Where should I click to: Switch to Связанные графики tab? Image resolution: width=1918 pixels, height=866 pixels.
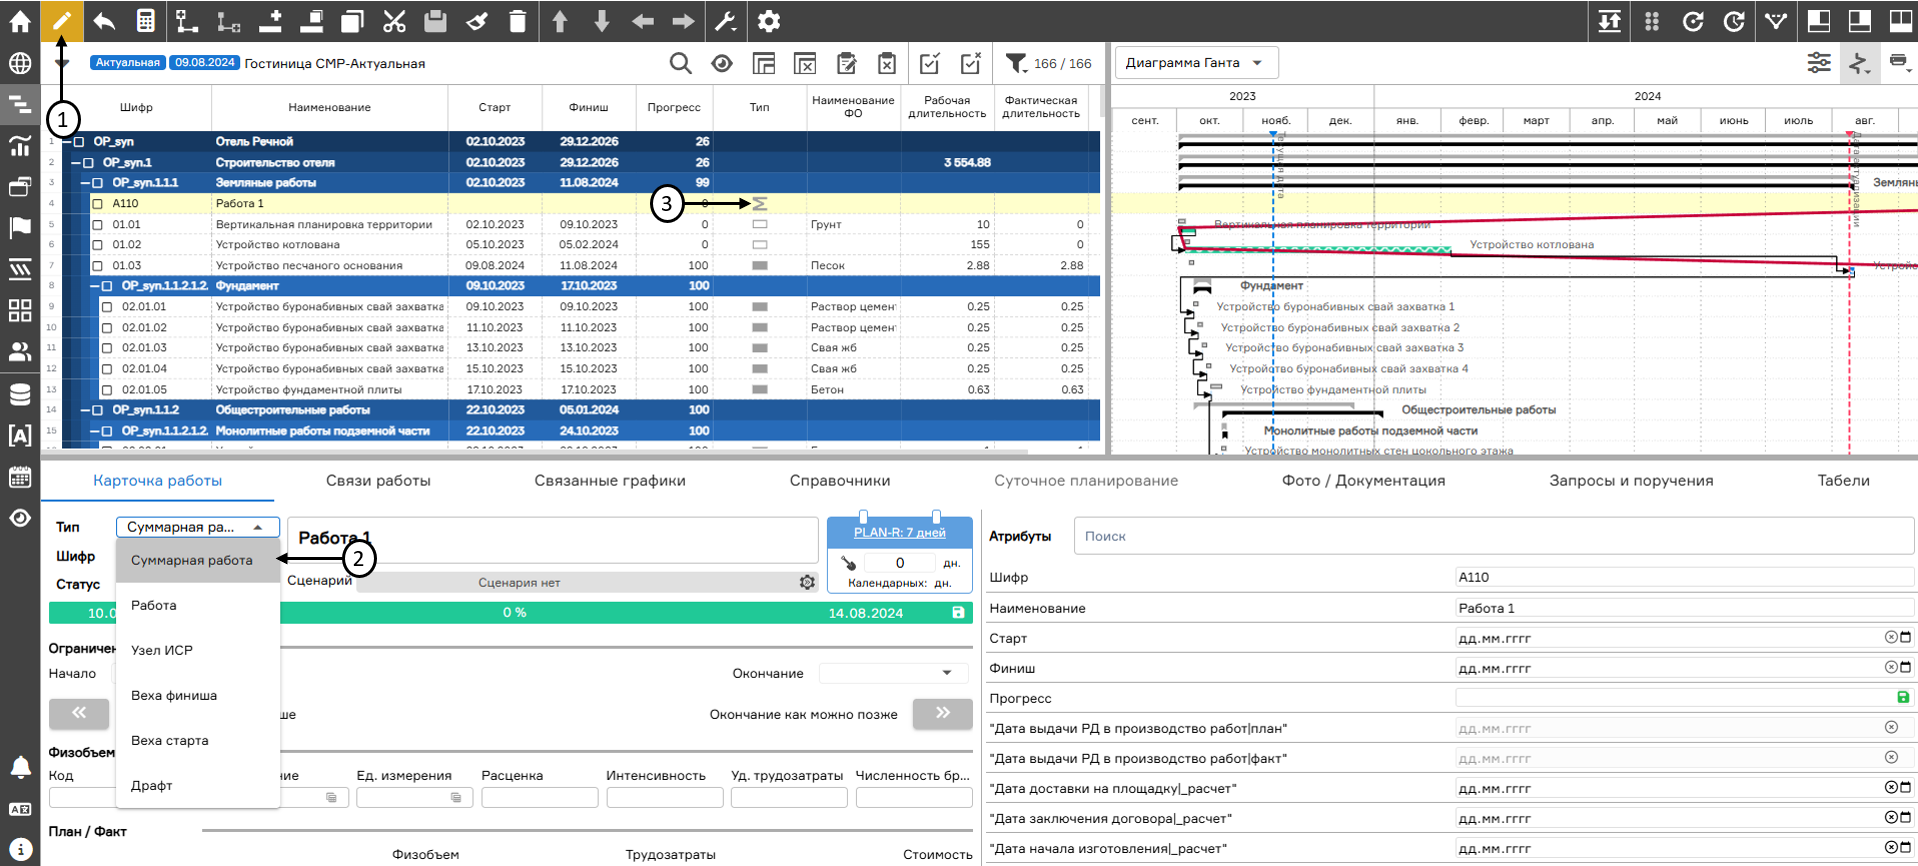pos(610,481)
